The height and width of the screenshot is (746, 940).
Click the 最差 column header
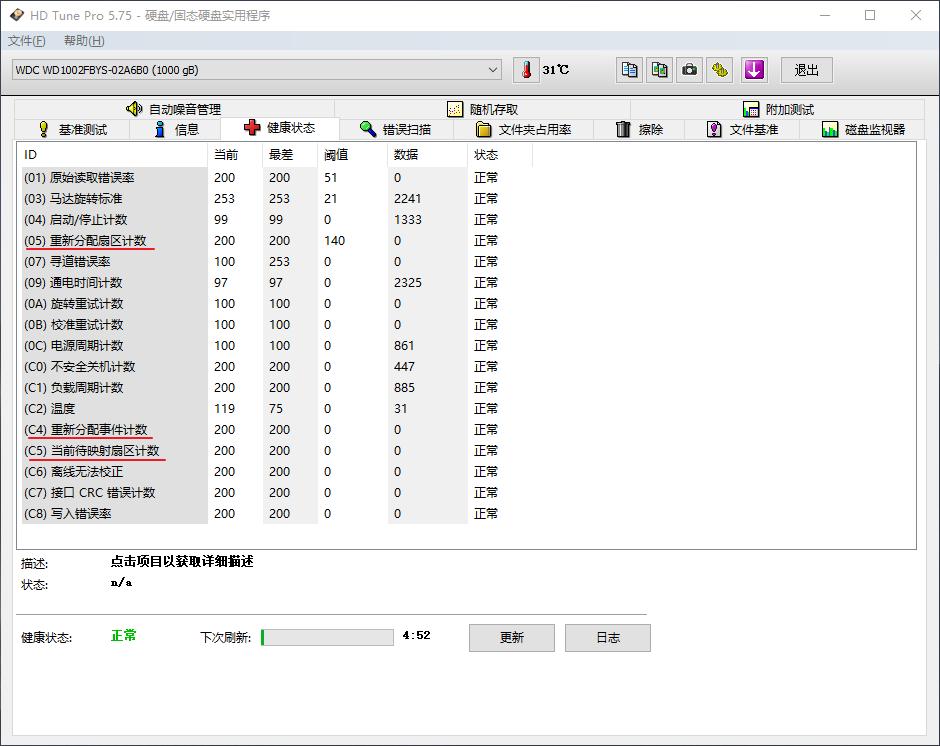click(290, 155)
